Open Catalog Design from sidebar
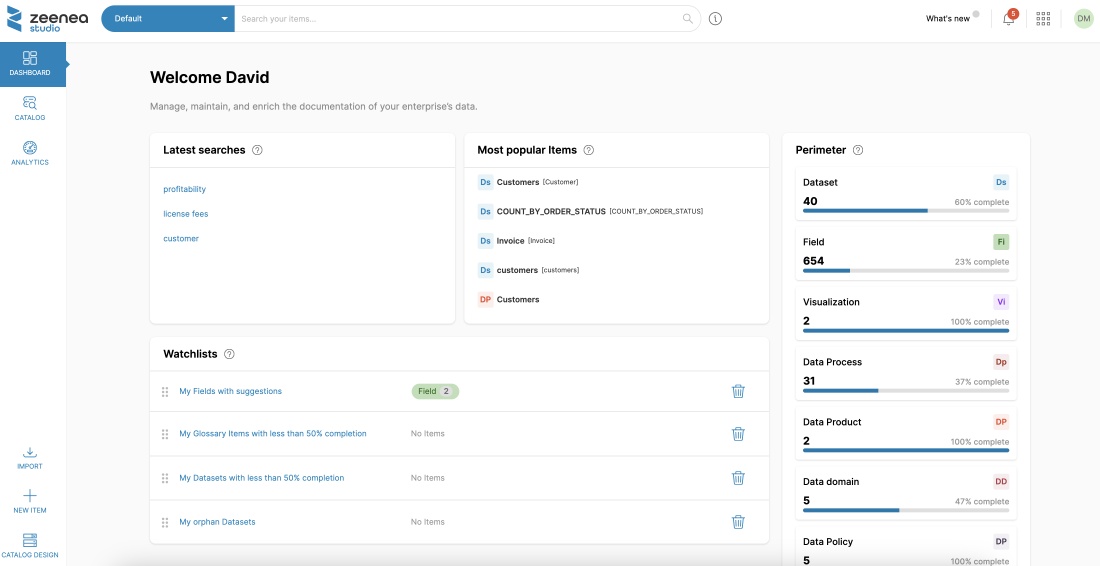The width and height of the screenshot is (1100, 566). coord(30,545)
